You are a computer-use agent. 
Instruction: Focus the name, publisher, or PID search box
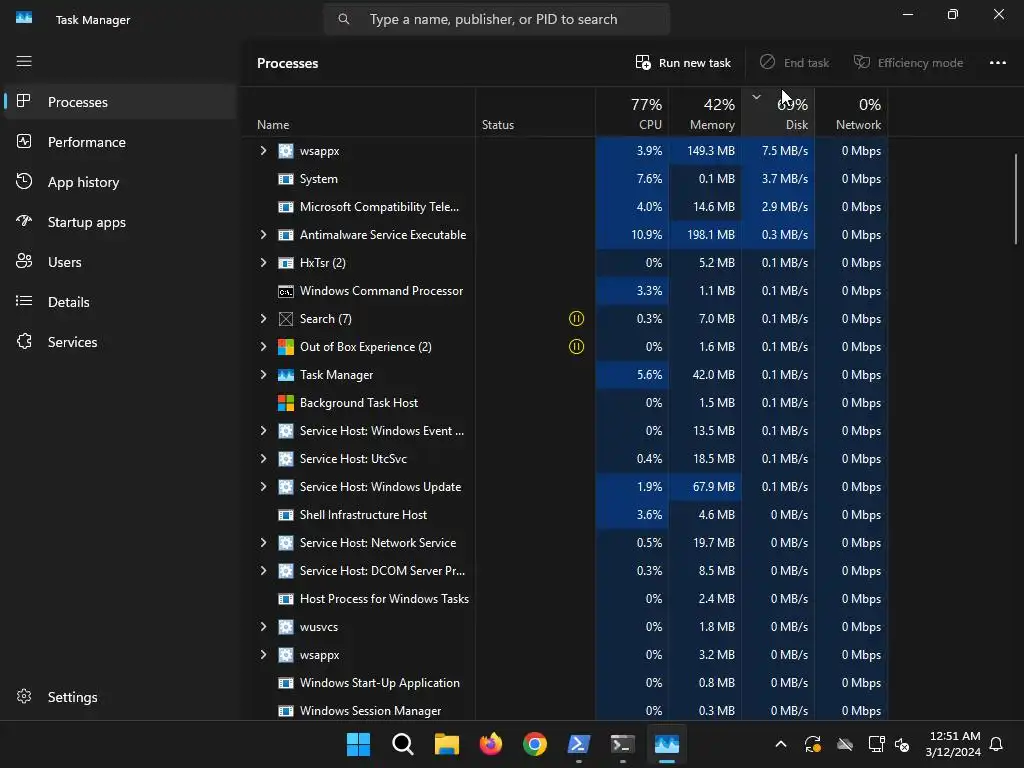tap(496, 20)
